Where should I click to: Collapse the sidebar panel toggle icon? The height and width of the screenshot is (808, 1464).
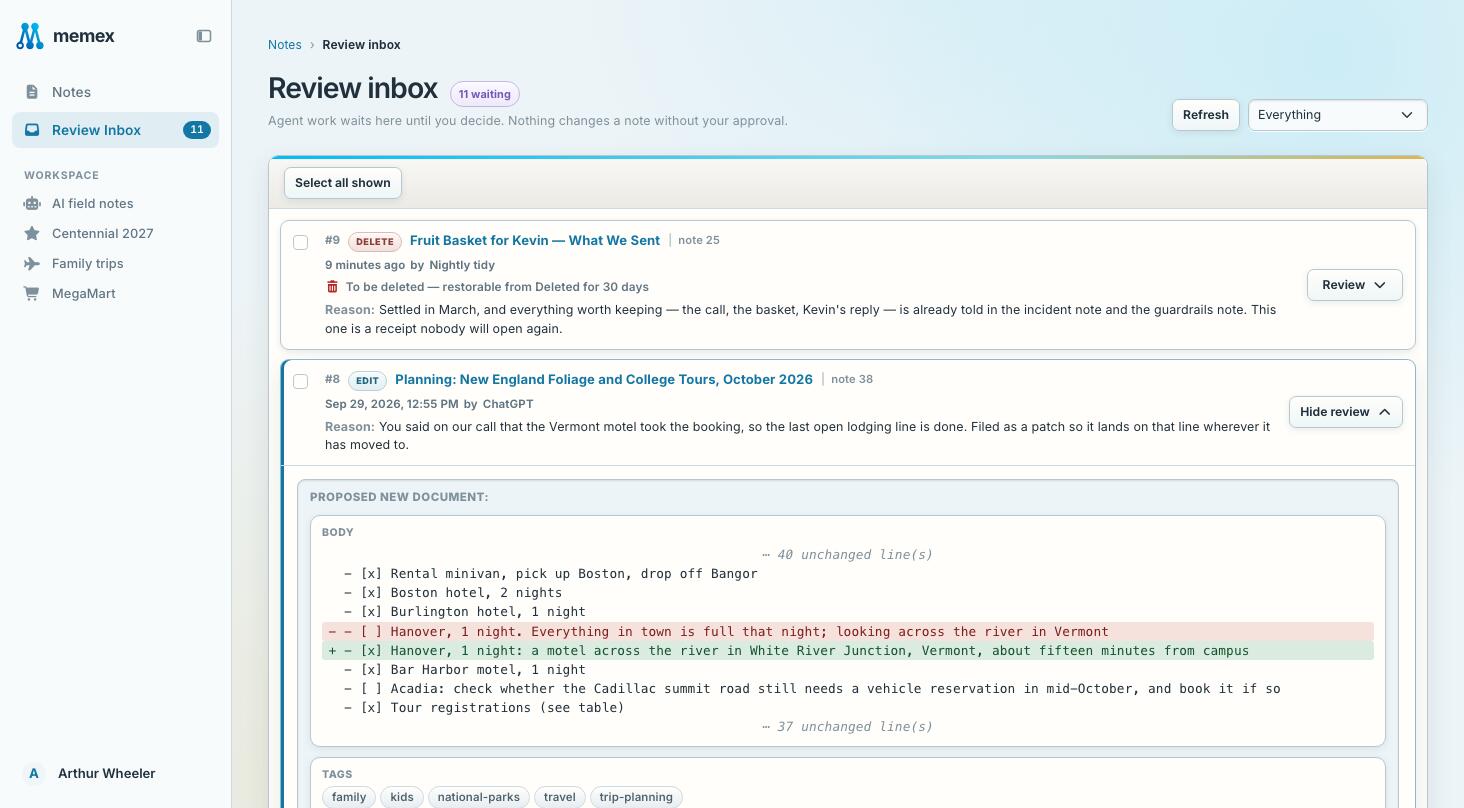[204, 36]
